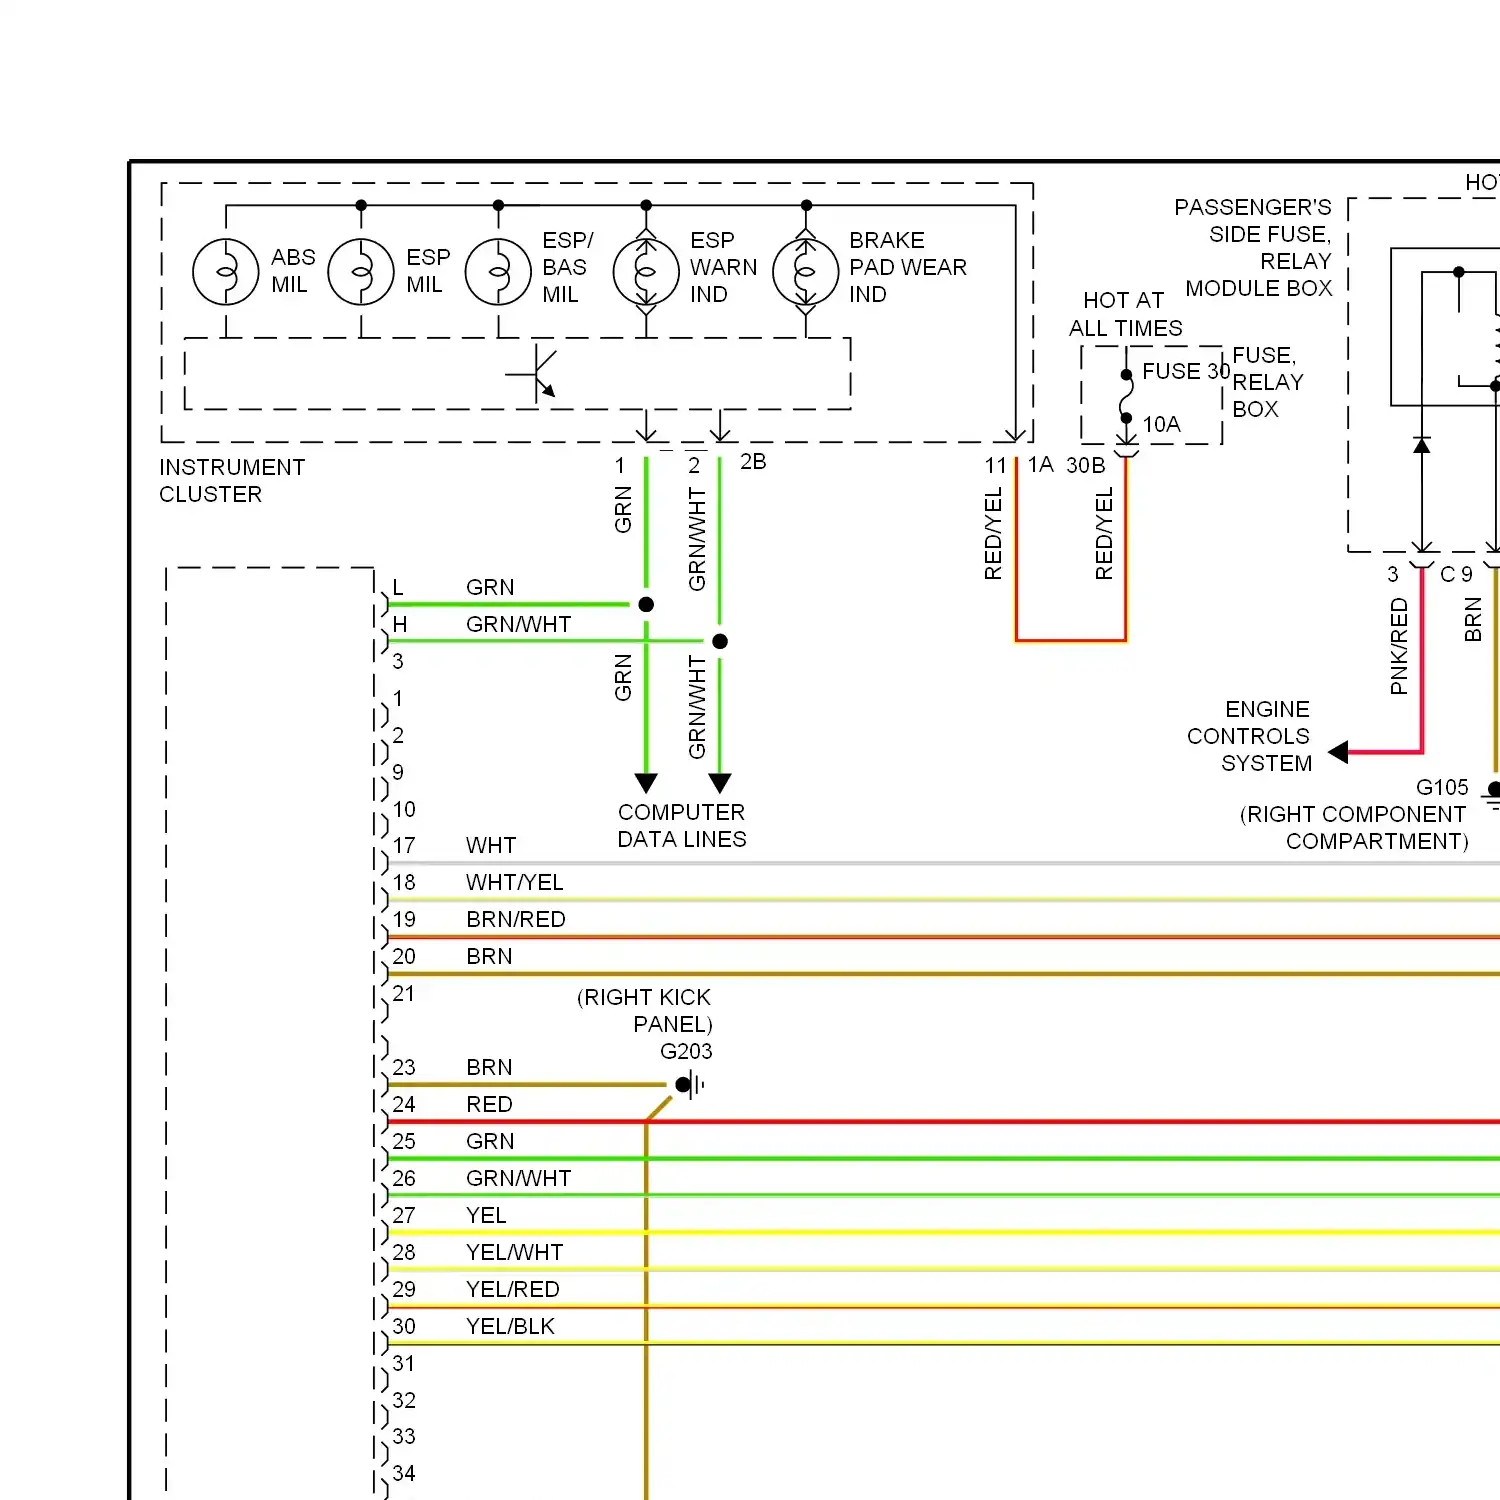Select the vertical BRN wire label near C 9
The width and height of the screenshot is (1500, 1500).
[1473, 620]
